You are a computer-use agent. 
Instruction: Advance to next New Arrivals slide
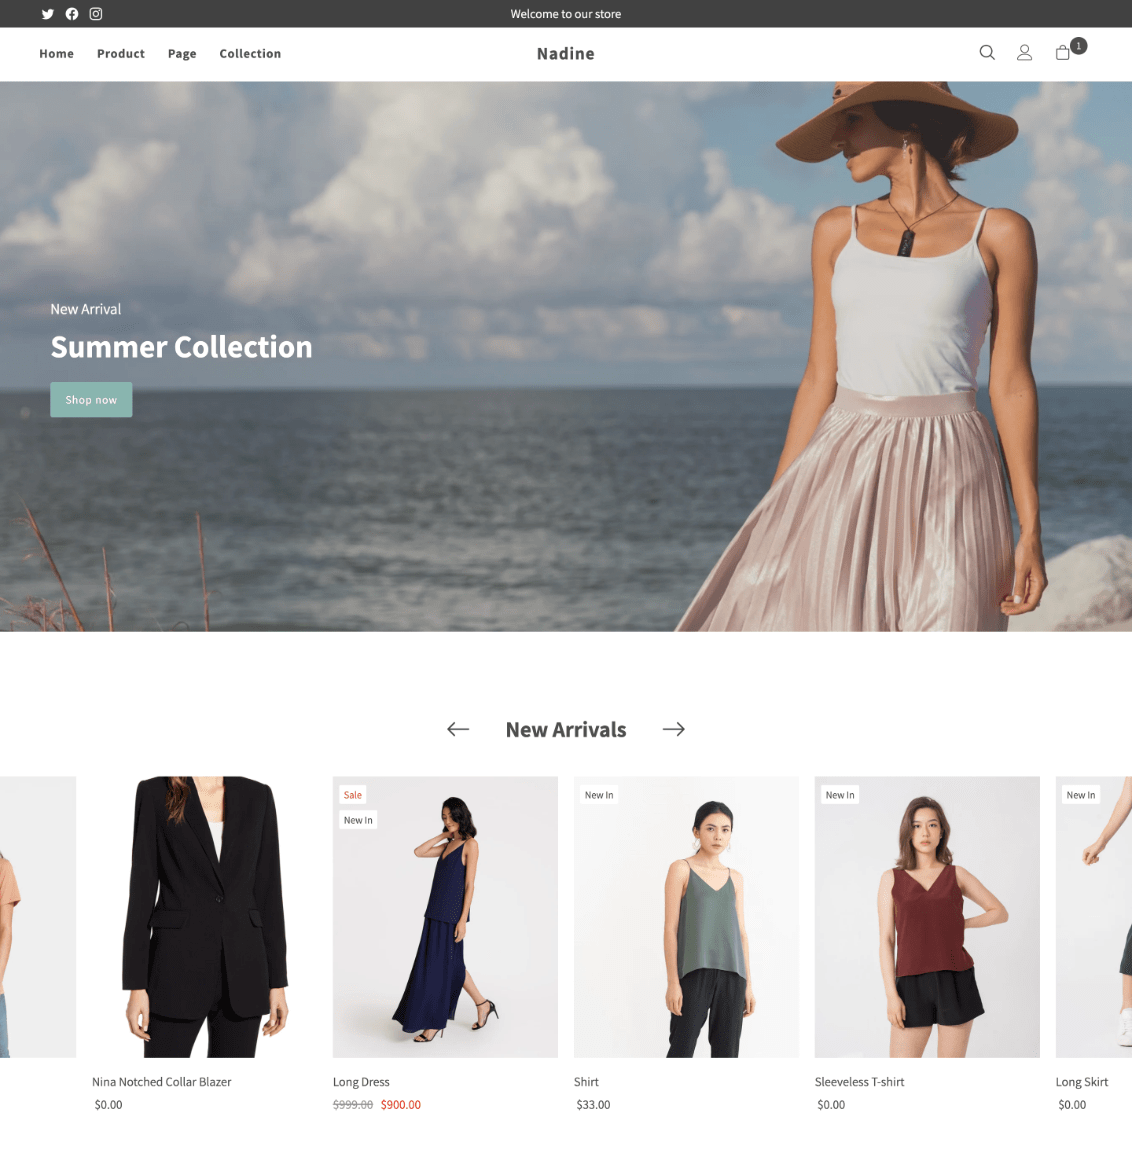tap(674, 729)
